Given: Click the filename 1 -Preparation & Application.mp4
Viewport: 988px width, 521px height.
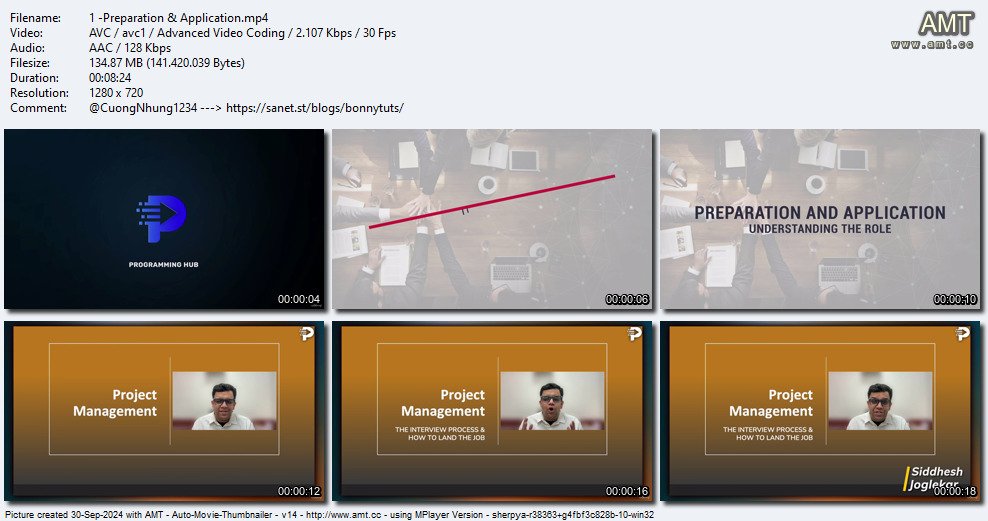Looking at the screenshot, I should (178, 18).
